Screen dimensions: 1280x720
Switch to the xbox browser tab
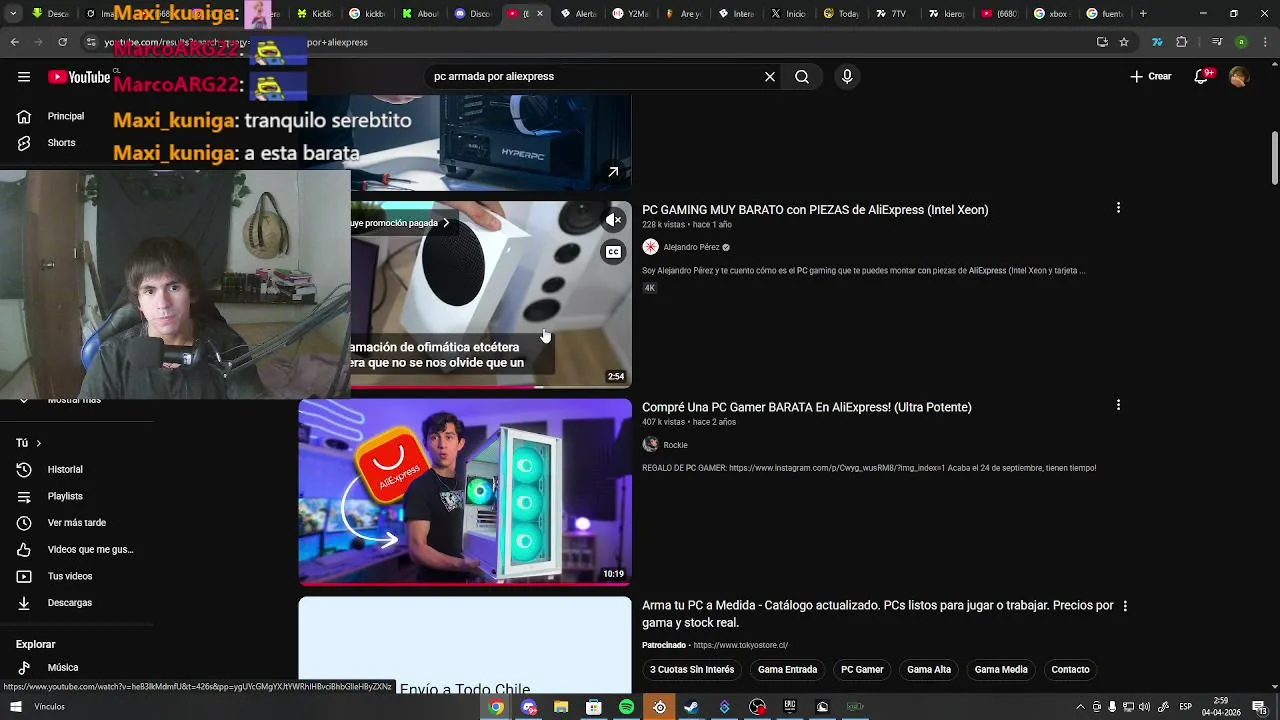tap(1051, 14)
